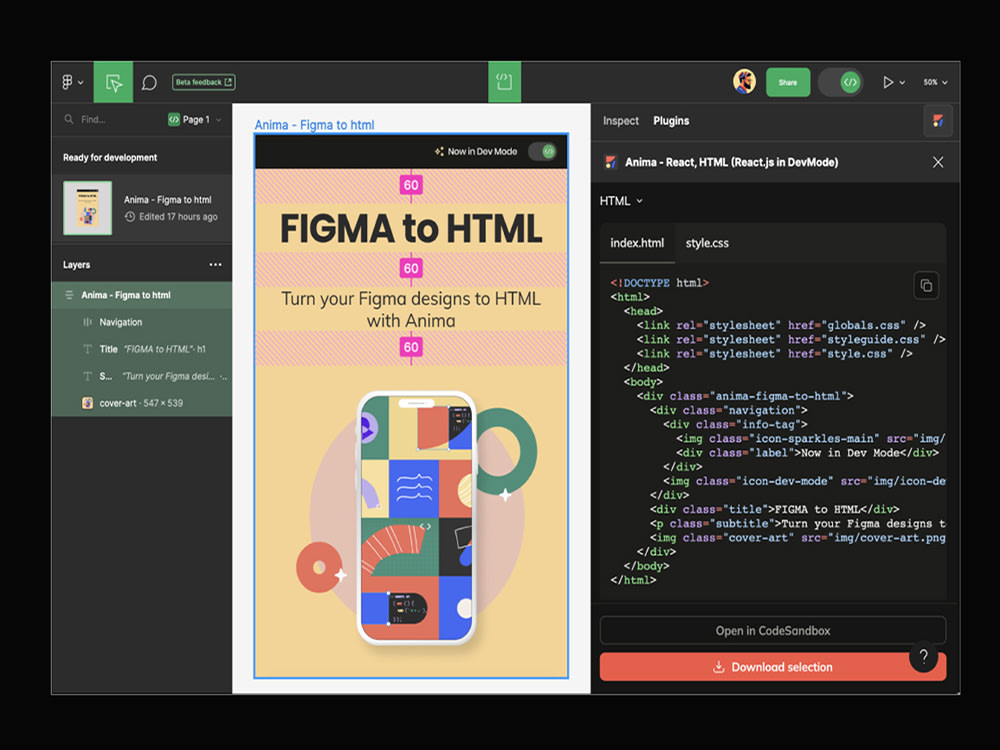Click the Ready for development heading
Screen dimensions: 1000x750
click(110, 158)
